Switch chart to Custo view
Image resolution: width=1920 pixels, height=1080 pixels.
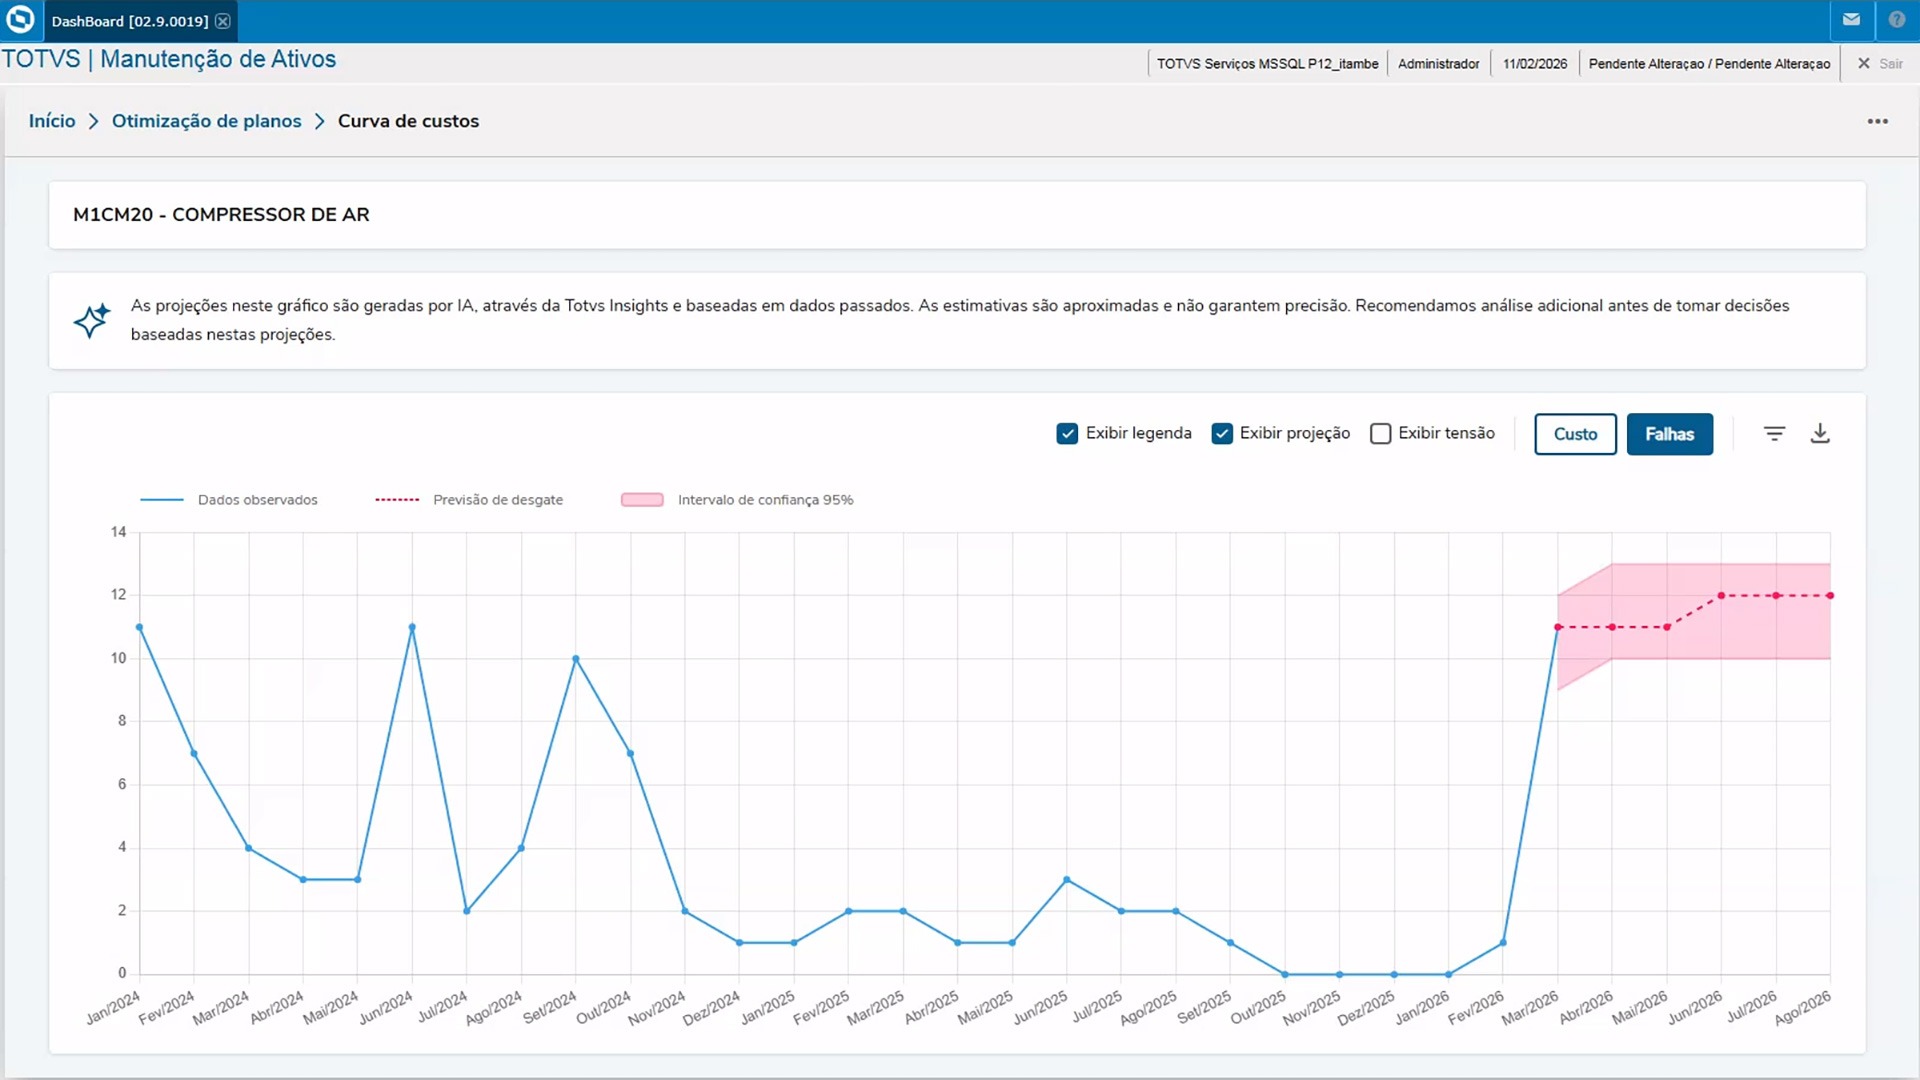[1575, 434]
